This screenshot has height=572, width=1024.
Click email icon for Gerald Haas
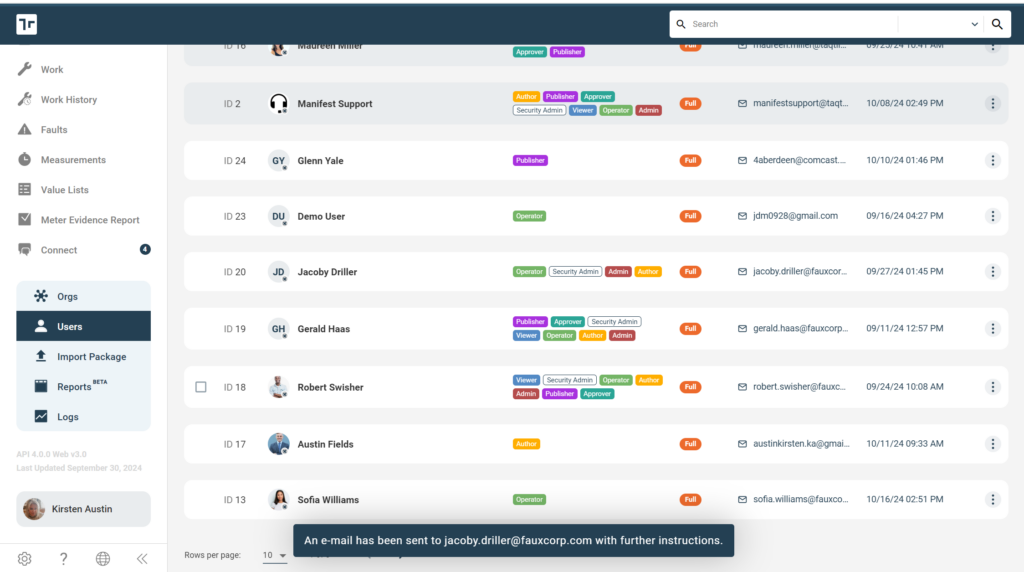742,328
